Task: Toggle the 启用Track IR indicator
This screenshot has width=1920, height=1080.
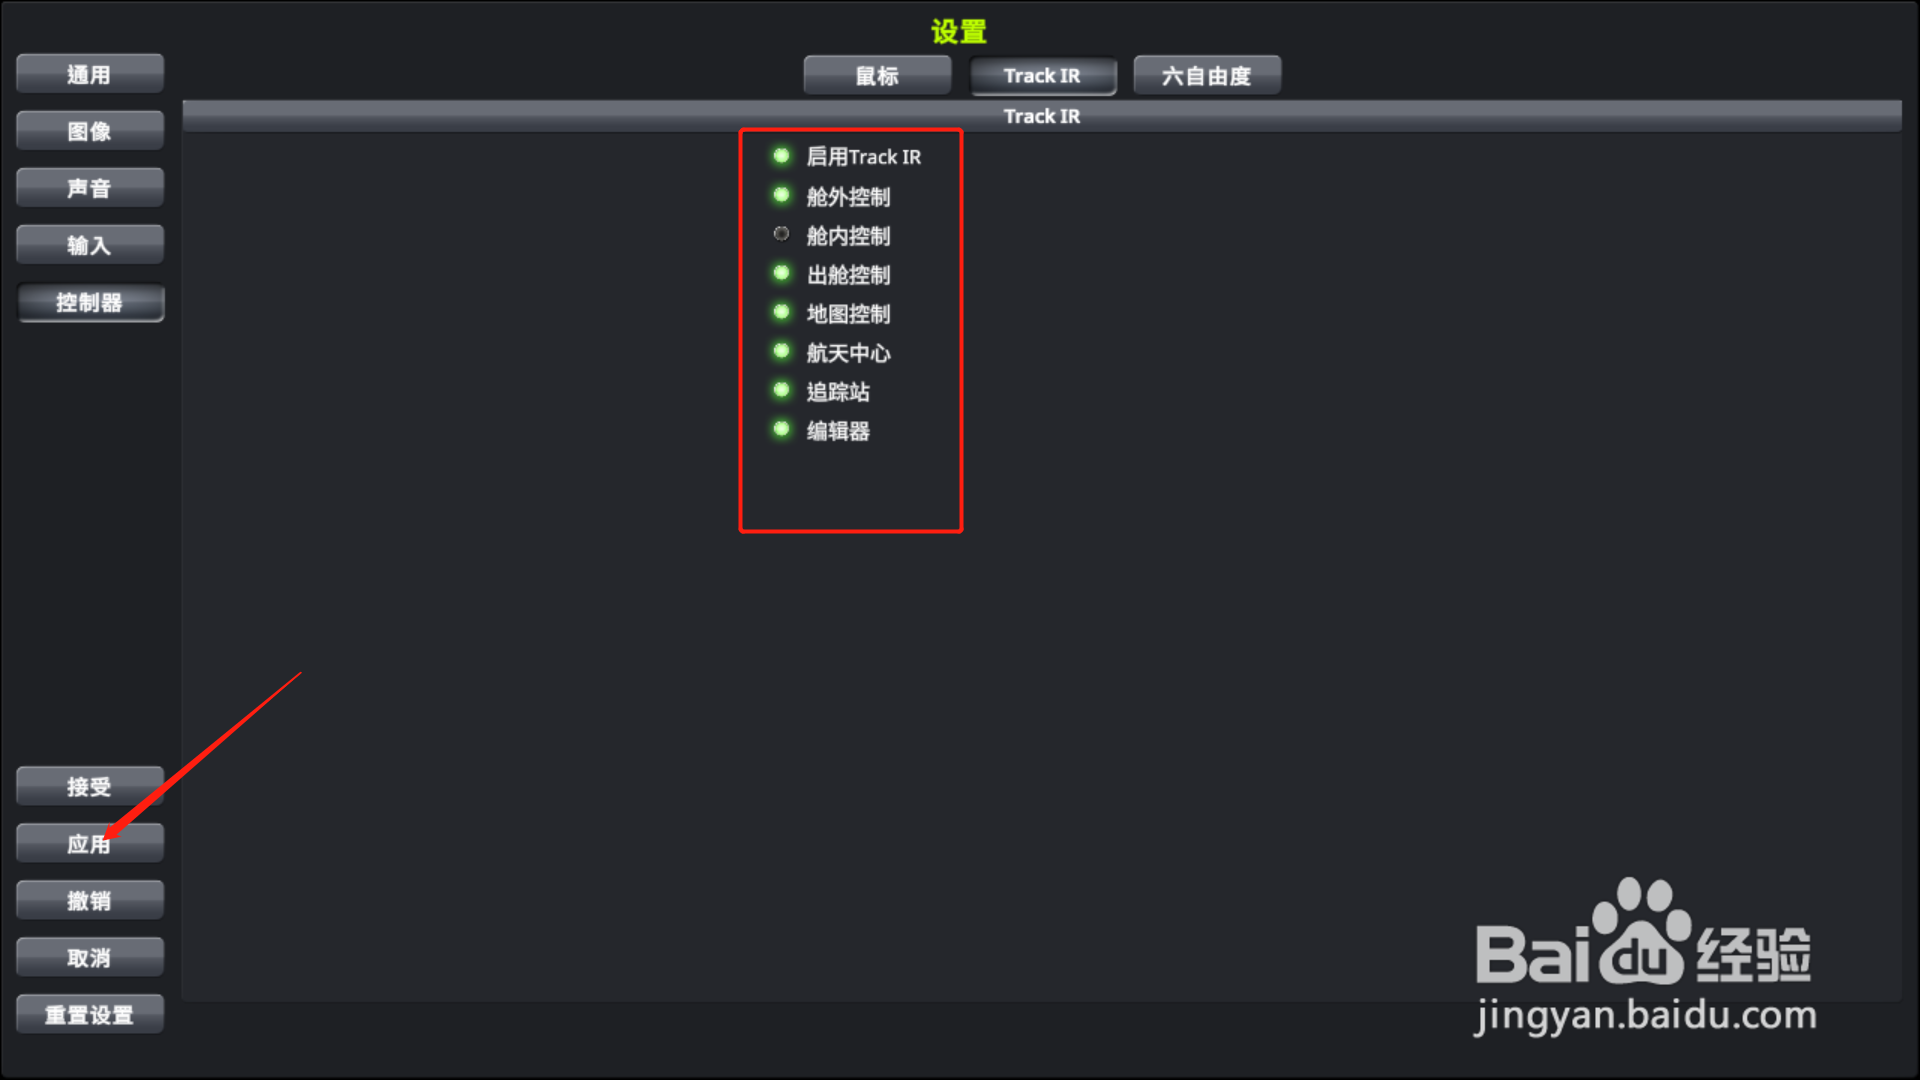Action: point(781,156)
